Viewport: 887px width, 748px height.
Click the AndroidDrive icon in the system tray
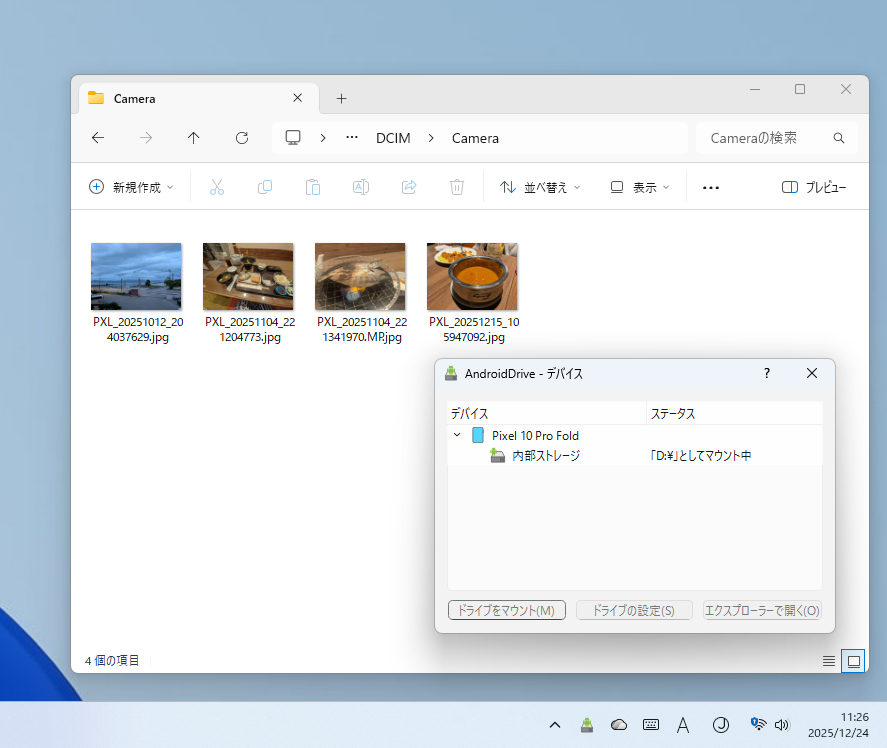pyautogui.click(x=587, y=724)
